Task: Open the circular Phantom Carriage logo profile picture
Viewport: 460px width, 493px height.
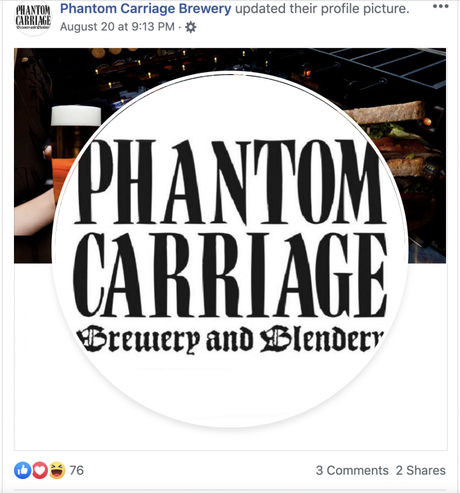Action: point(230,249)
